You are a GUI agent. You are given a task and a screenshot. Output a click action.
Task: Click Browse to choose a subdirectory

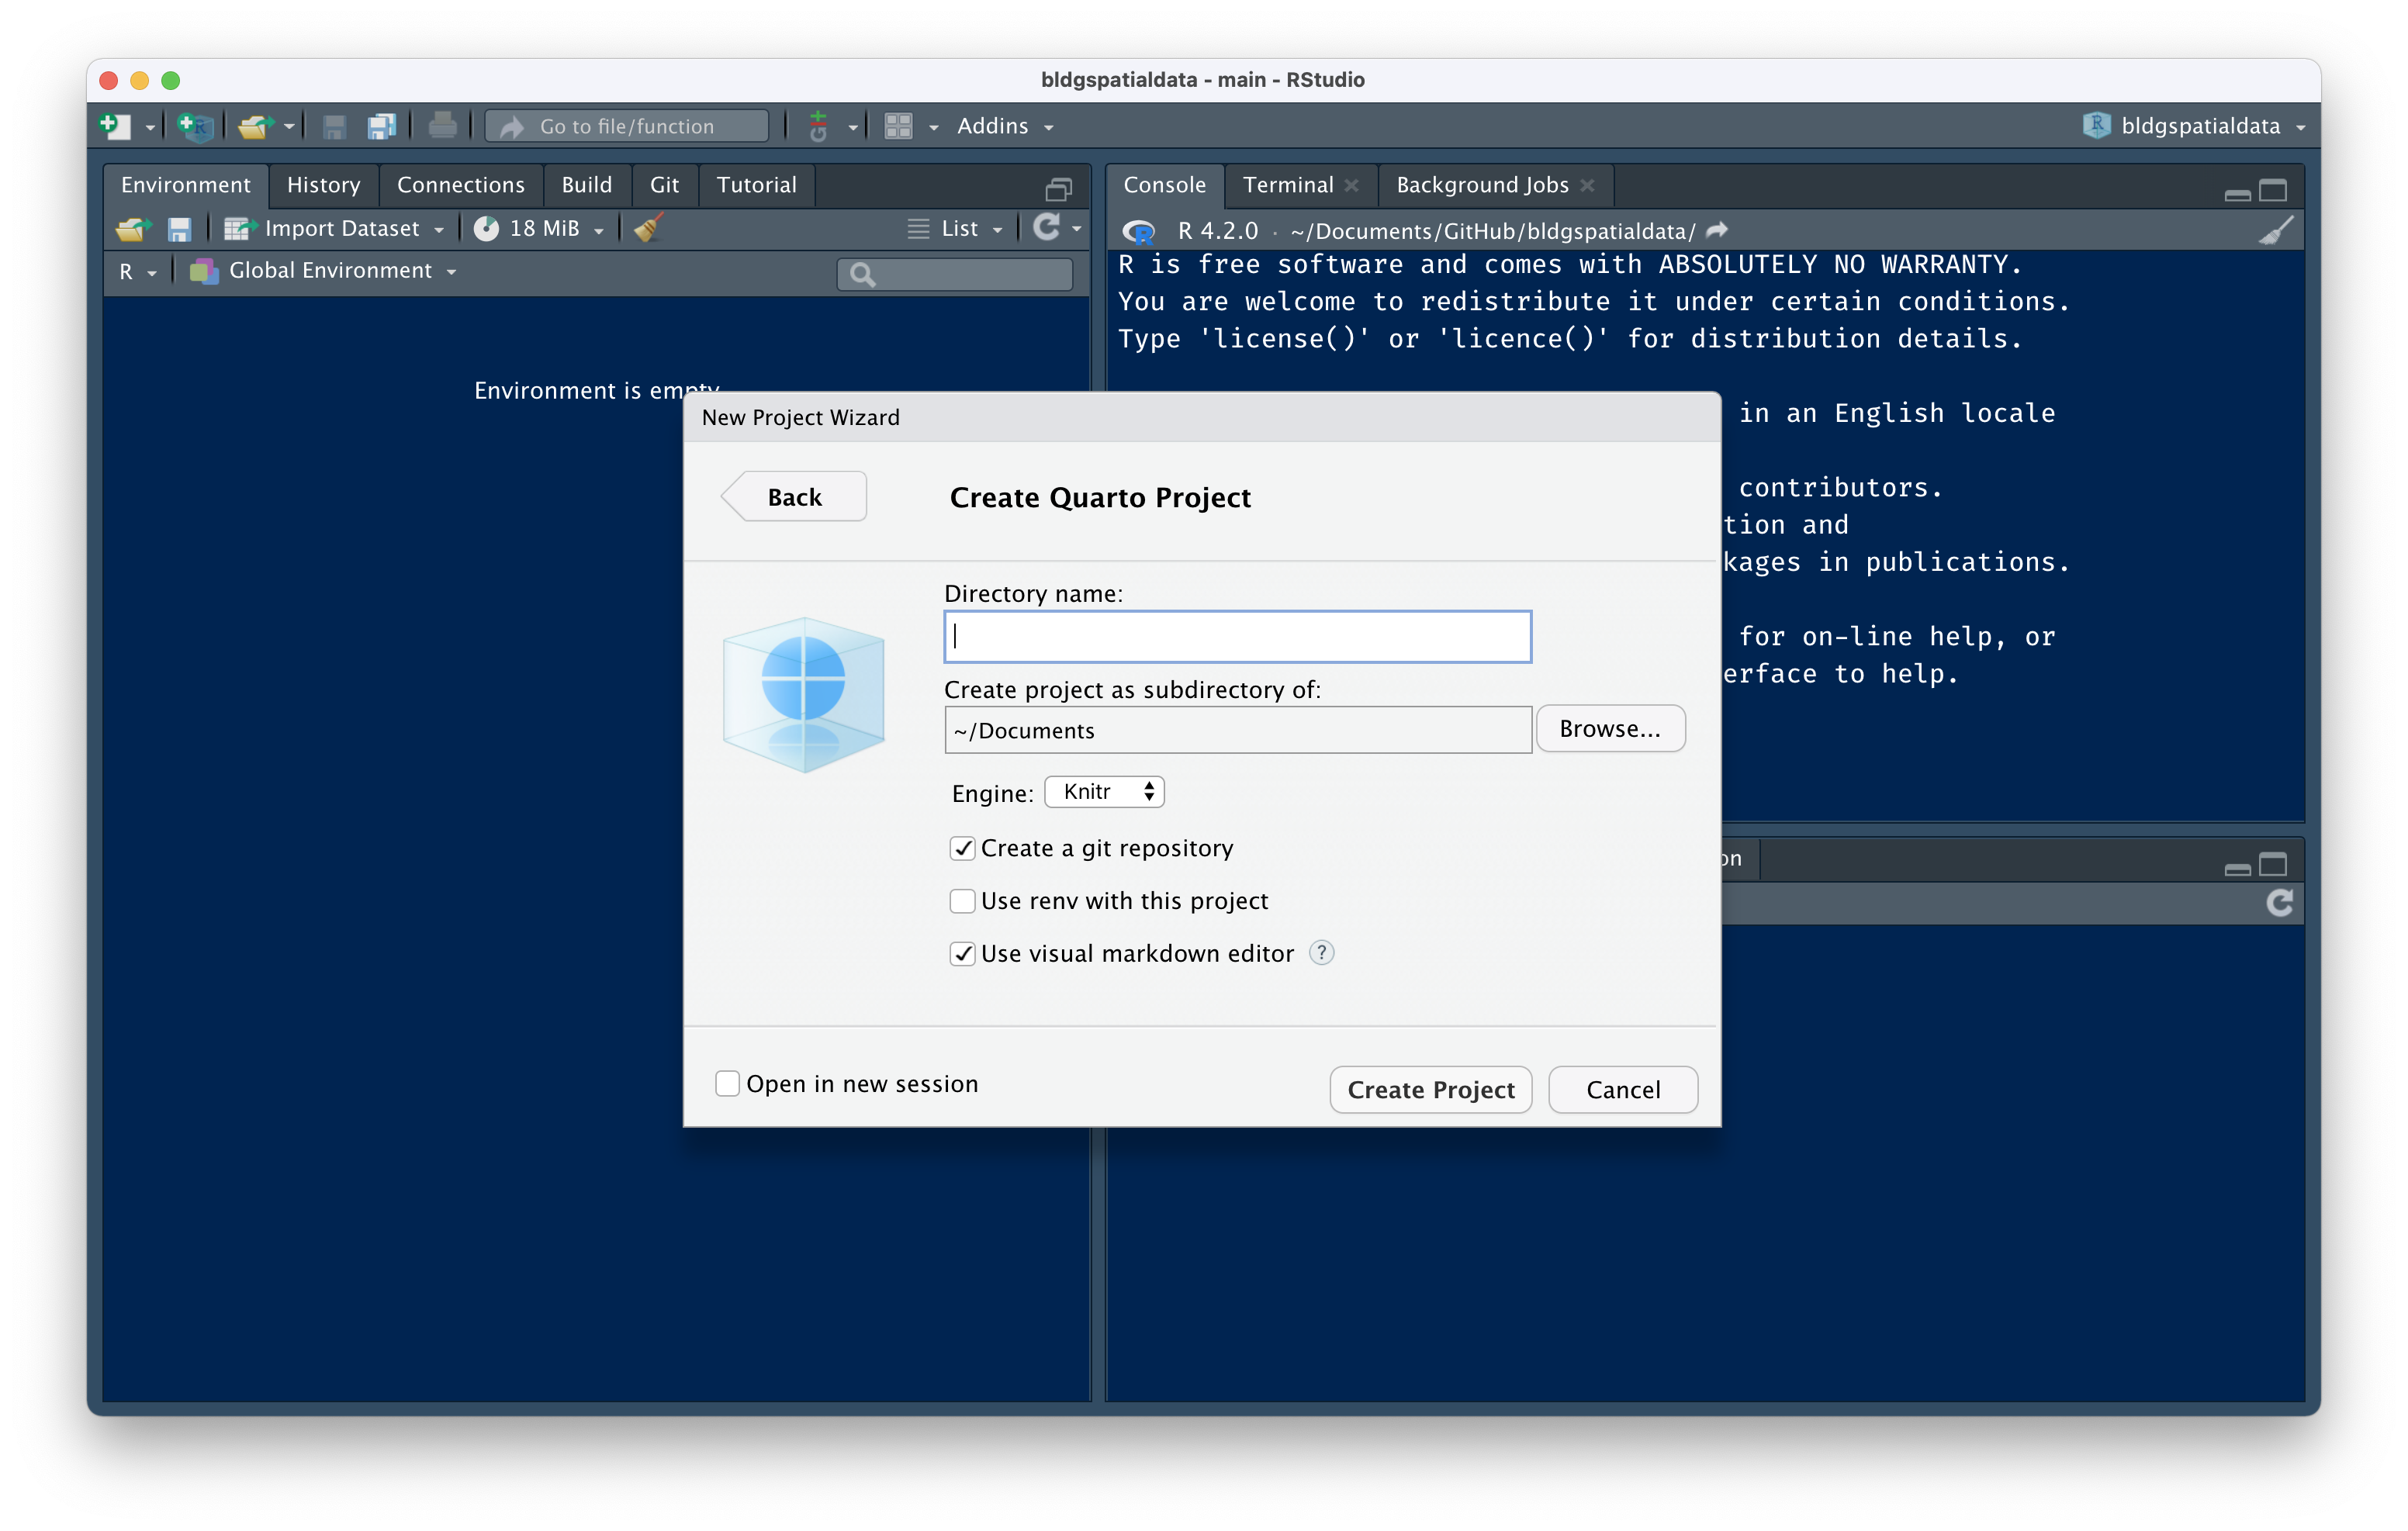(x=1609, y=728)
